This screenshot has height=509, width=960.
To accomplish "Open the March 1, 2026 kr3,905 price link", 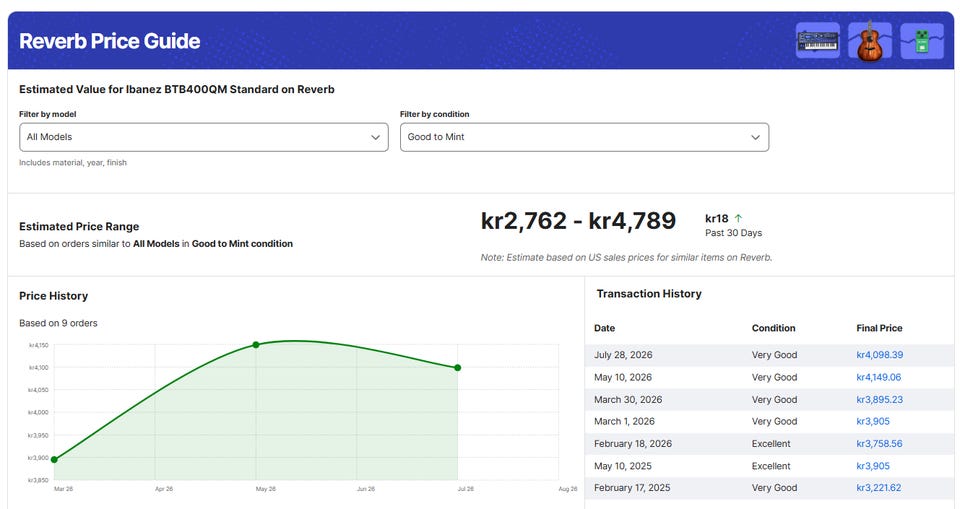I will pyautogui.click(x=873, y=421).
